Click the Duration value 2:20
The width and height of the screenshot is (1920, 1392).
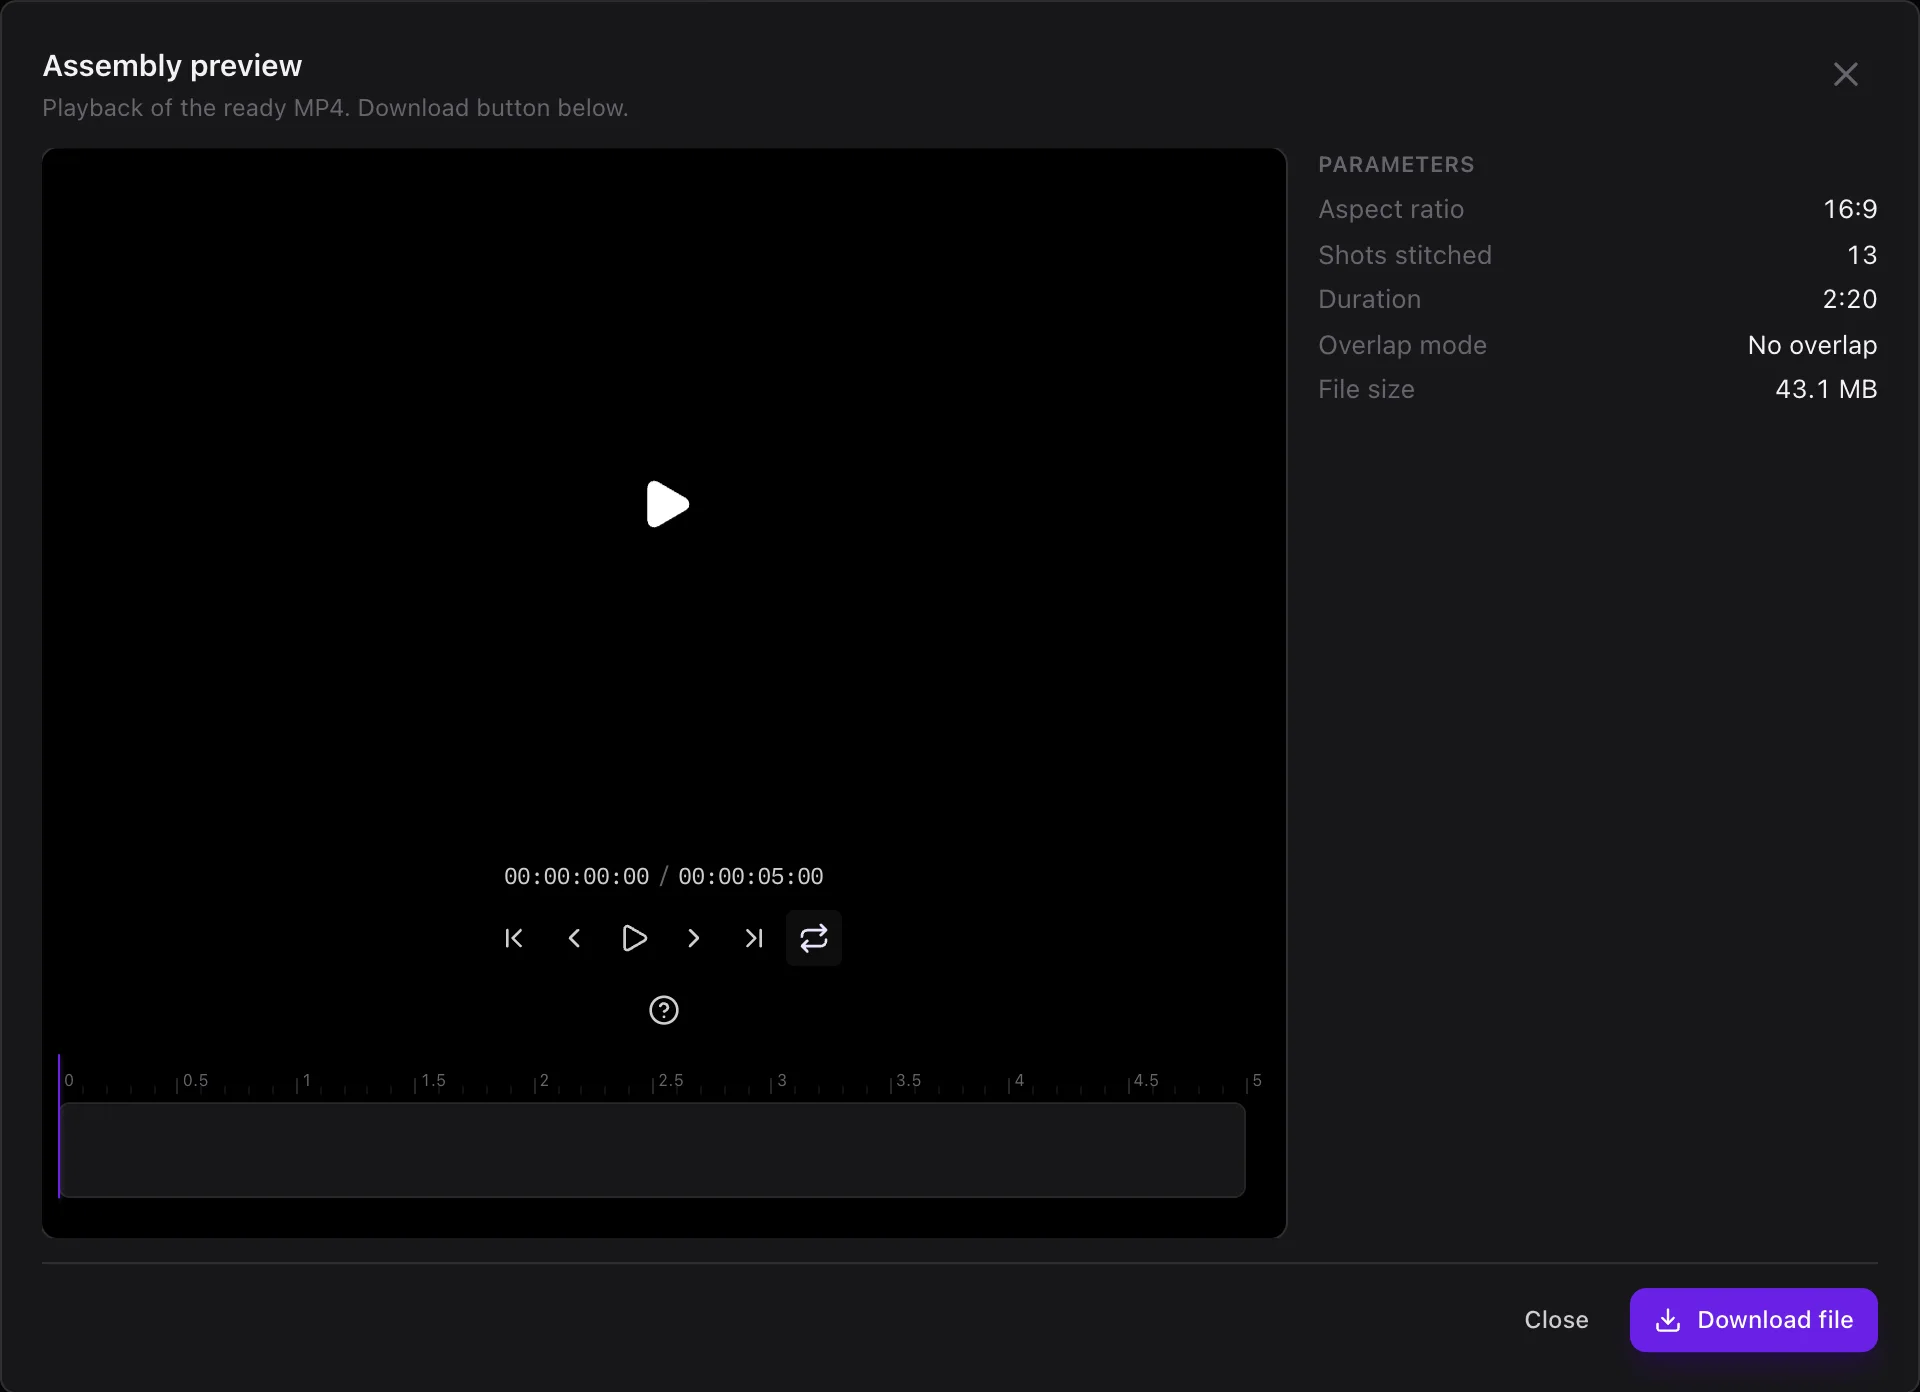(1850, 299)
